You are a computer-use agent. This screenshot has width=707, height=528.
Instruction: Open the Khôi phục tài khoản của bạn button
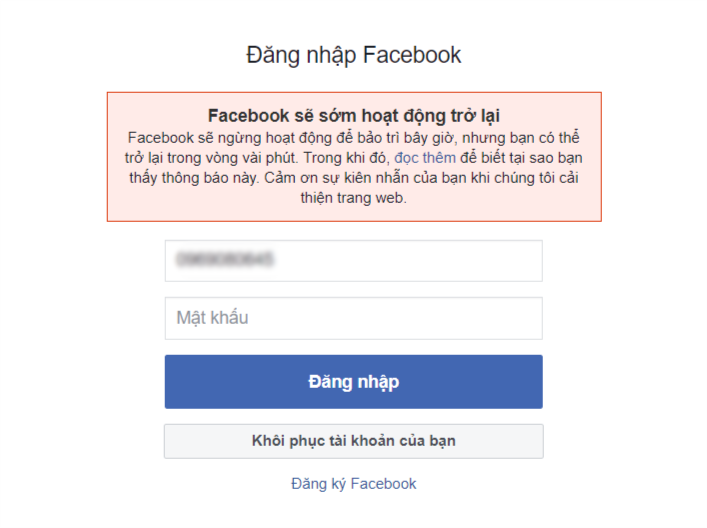[x=354, y=441]
